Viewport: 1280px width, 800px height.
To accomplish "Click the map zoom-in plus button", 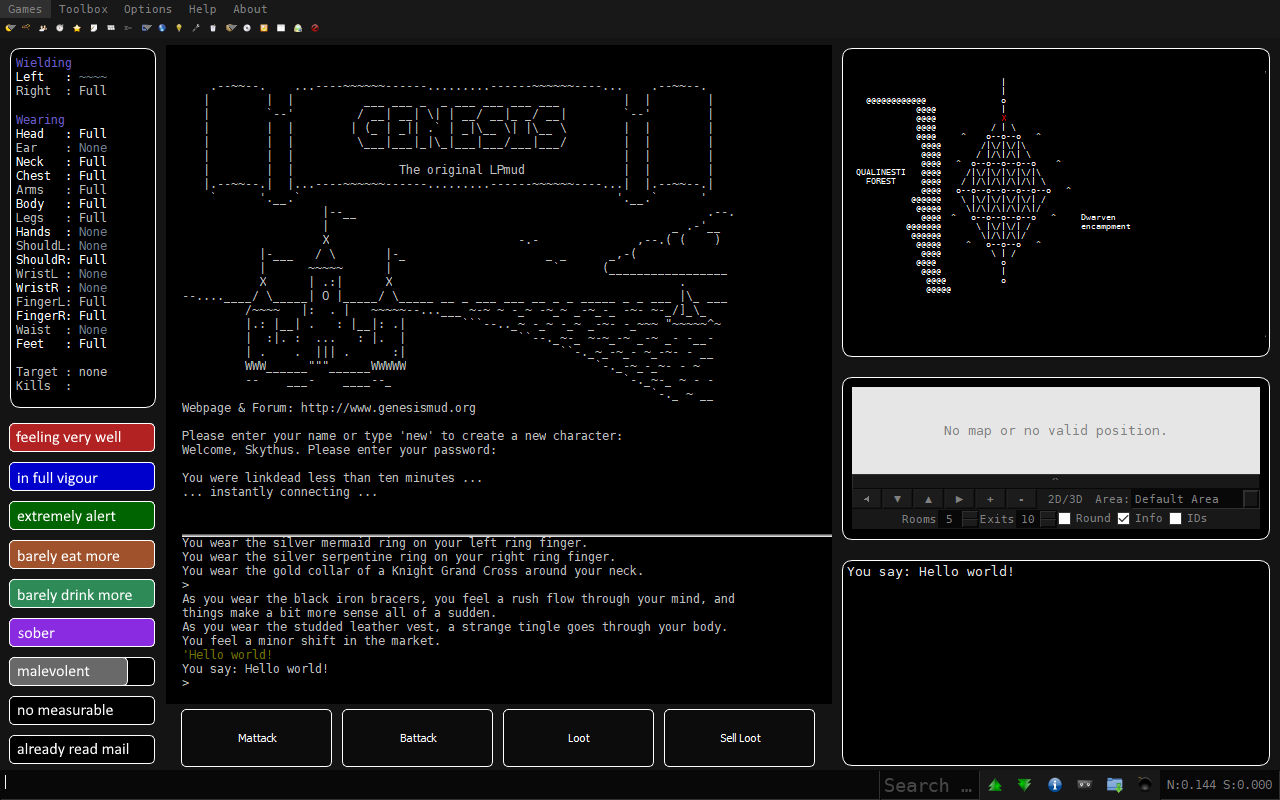I will pyautogui.click(x=990, y=499).
